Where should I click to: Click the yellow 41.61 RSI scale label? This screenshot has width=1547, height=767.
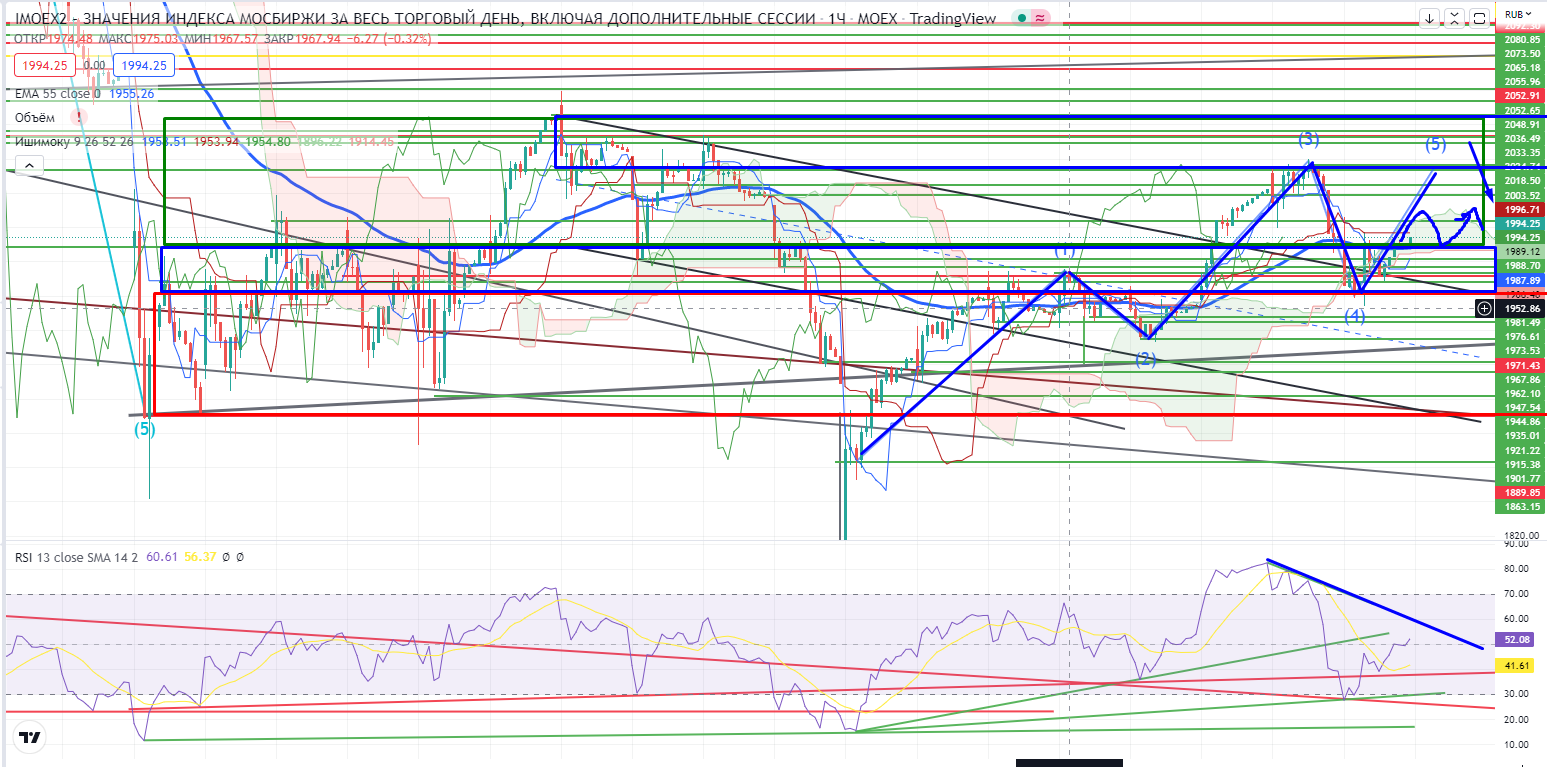point(1518,664)
